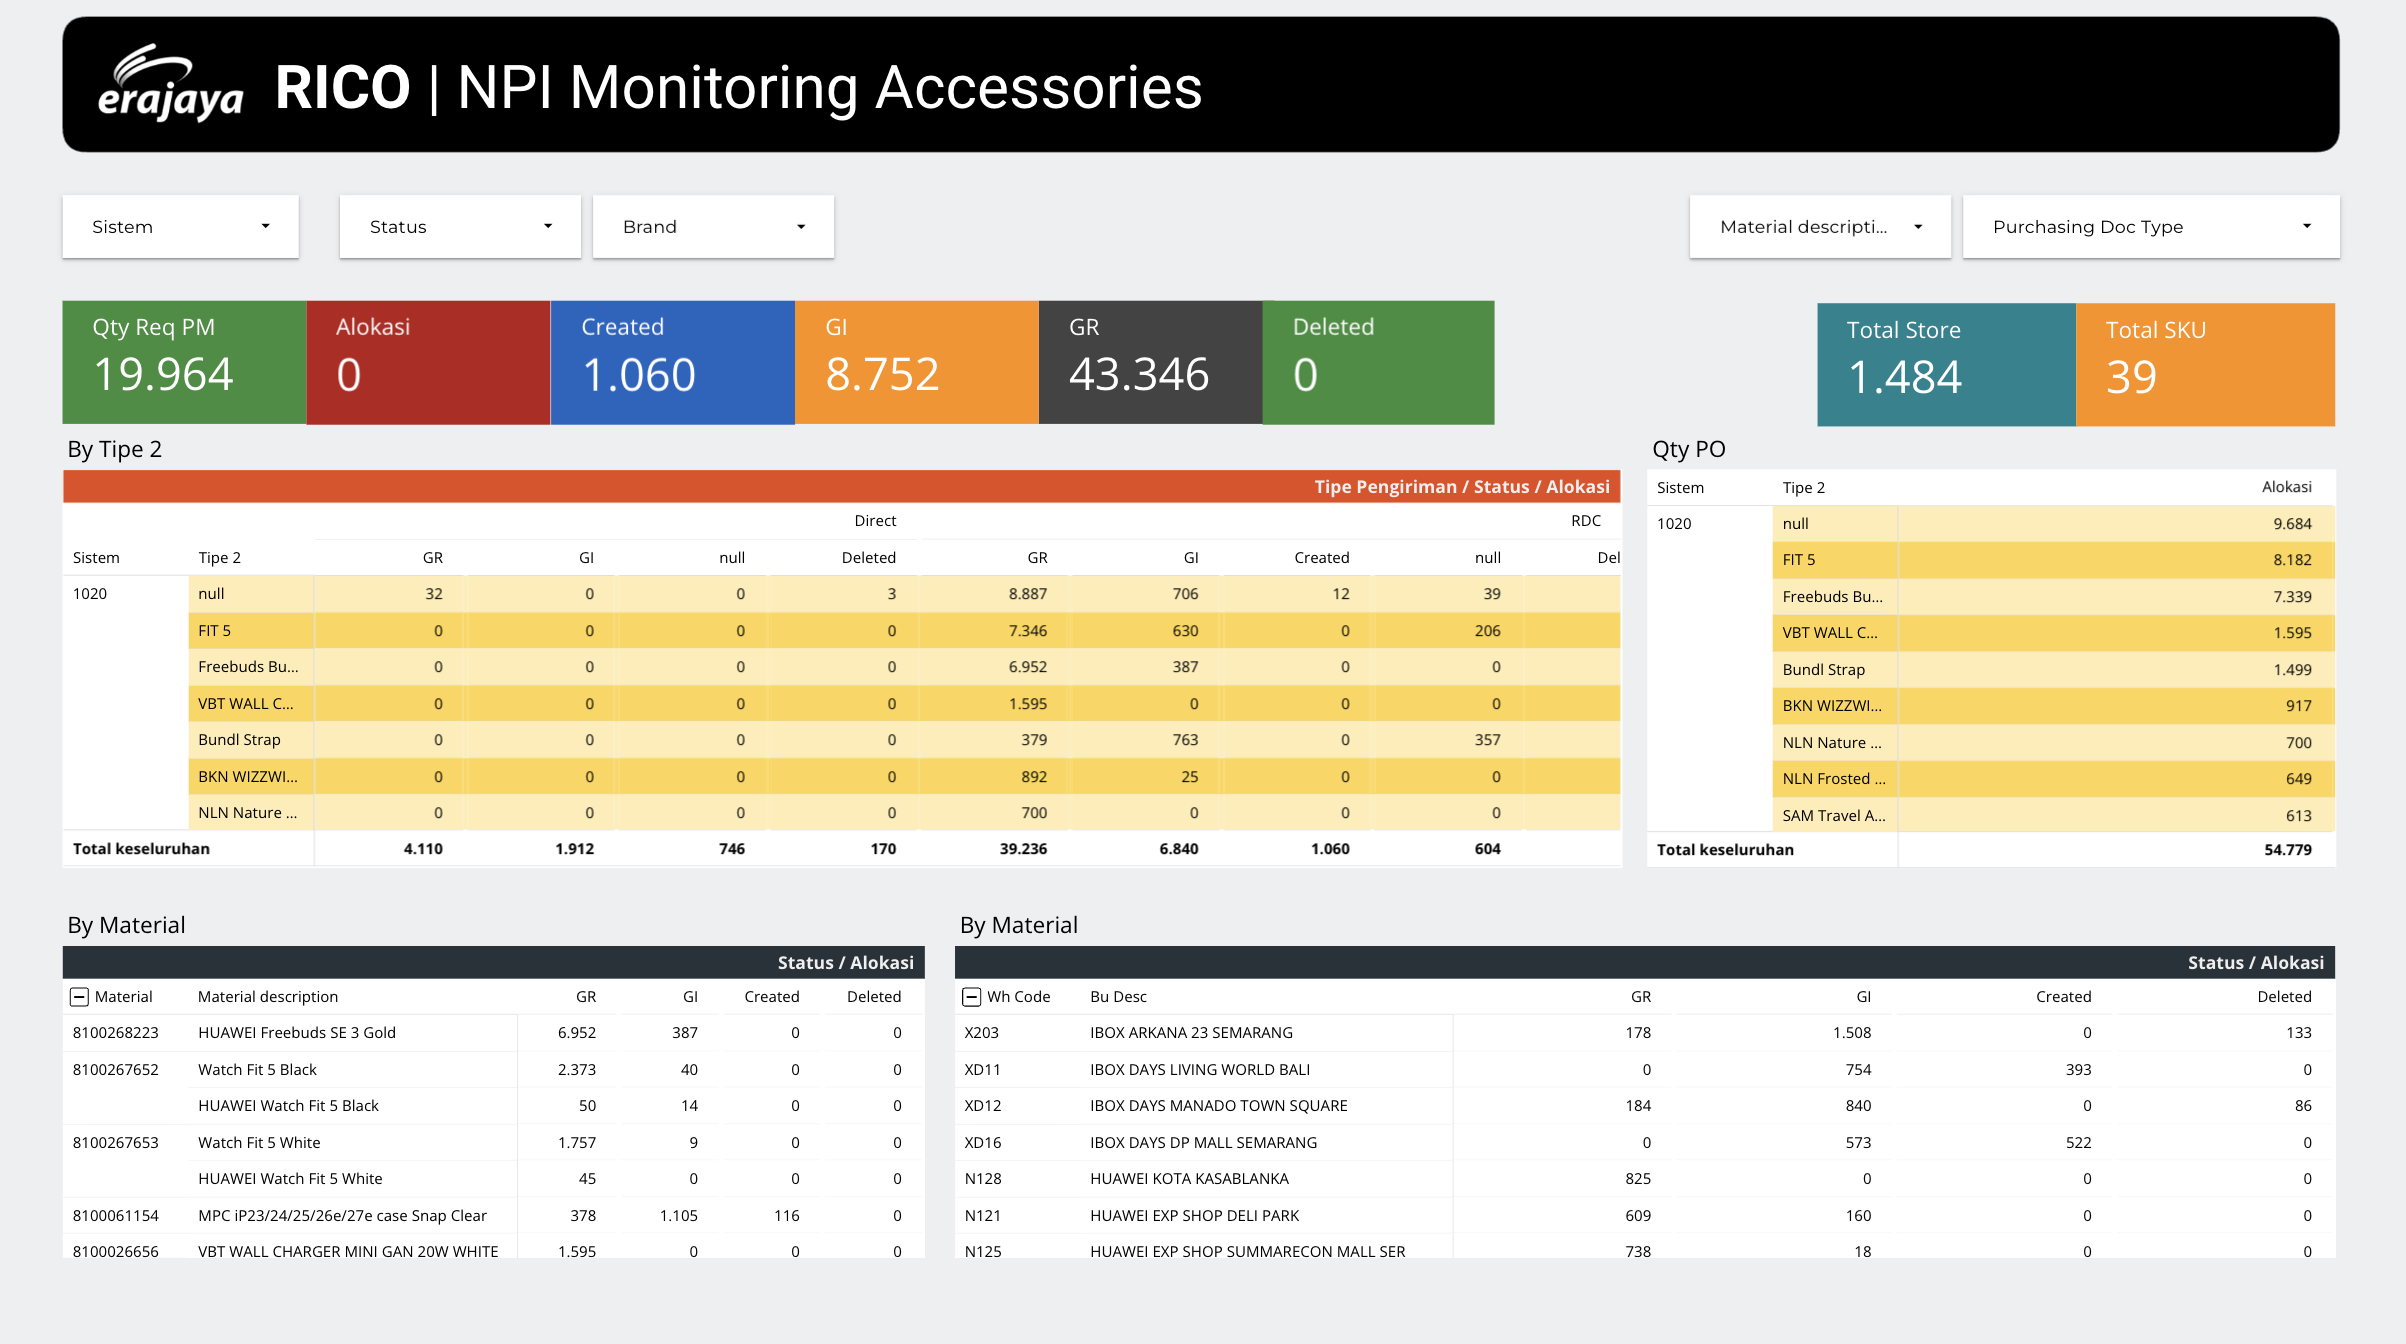
Task: Click the 39.236 total value
Action: pyautogui.click(x=1023, y=849)
